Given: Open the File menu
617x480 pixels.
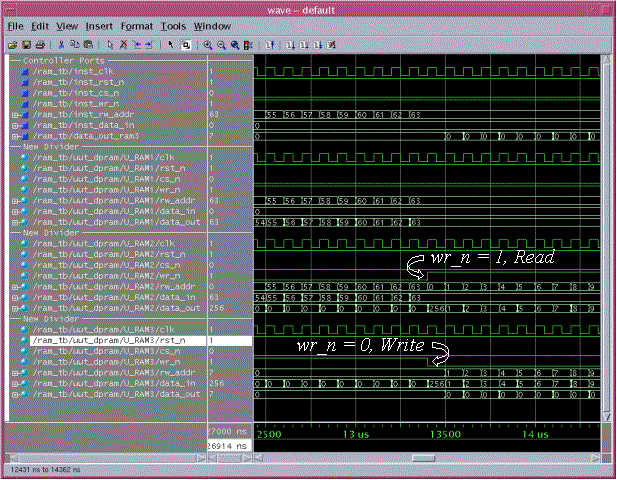Looking at the screenshot, I should [x=16, y=25].
